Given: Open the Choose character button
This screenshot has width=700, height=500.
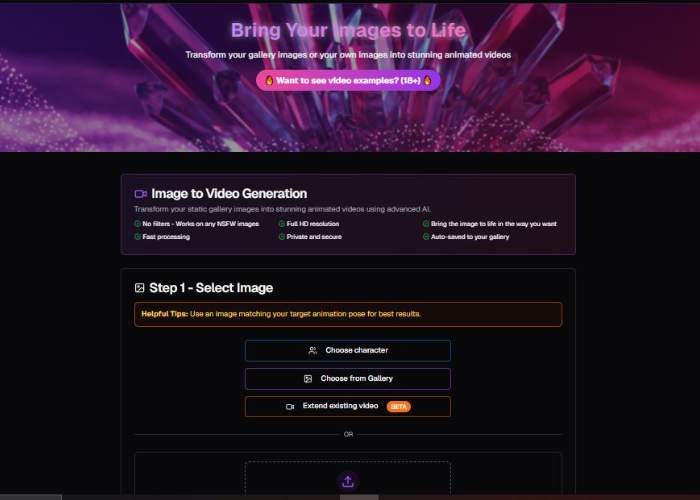Looking at the screenshot, I should click(x=348, y=350).
